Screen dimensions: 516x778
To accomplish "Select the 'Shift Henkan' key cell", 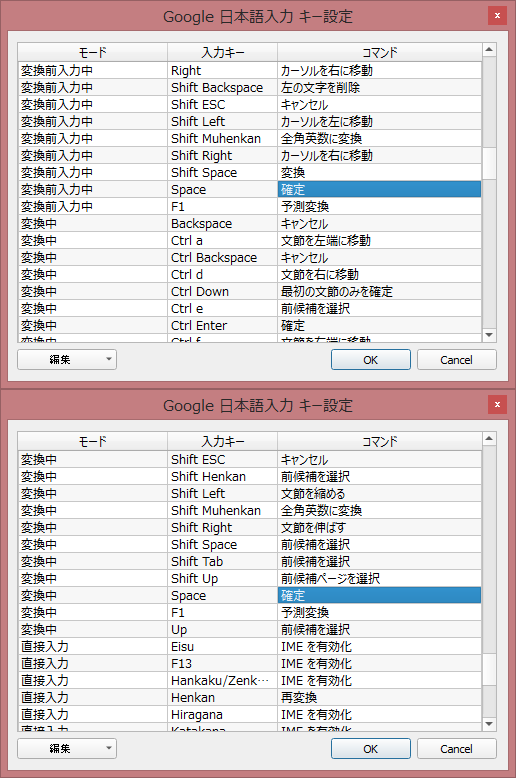I will [x=222, y=476].
